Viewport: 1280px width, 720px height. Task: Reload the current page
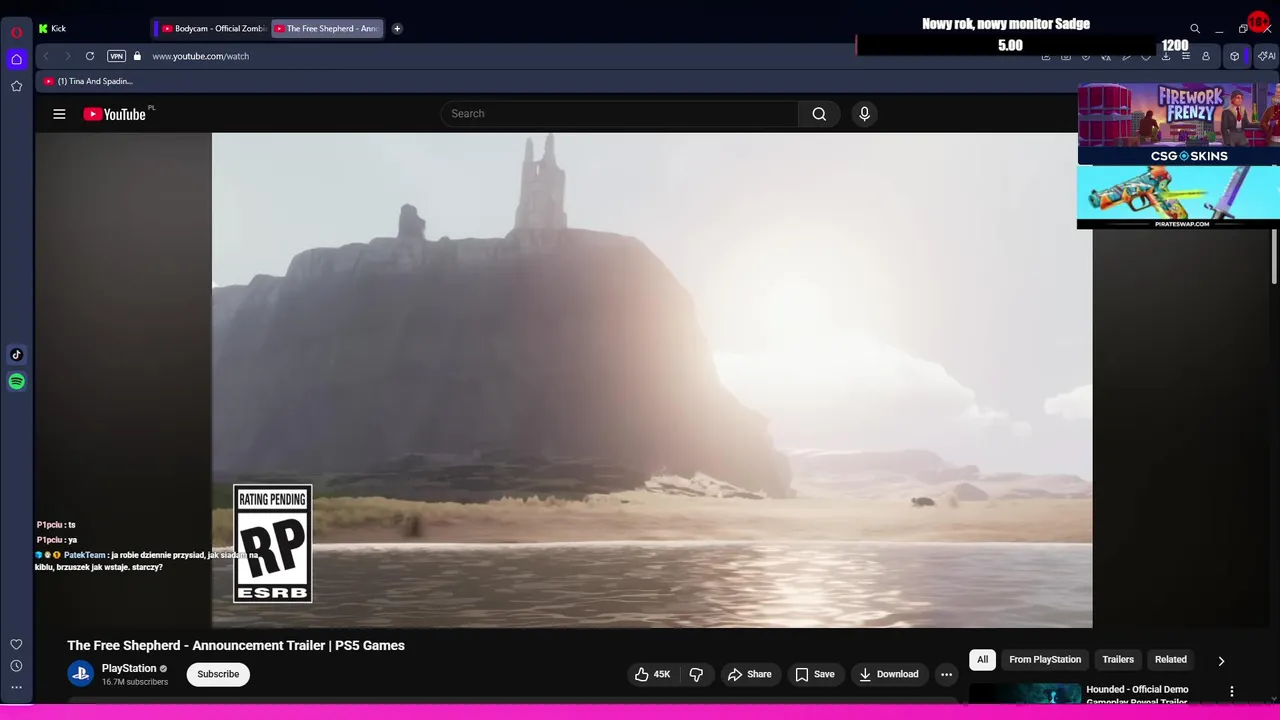(x=90, y=56)
